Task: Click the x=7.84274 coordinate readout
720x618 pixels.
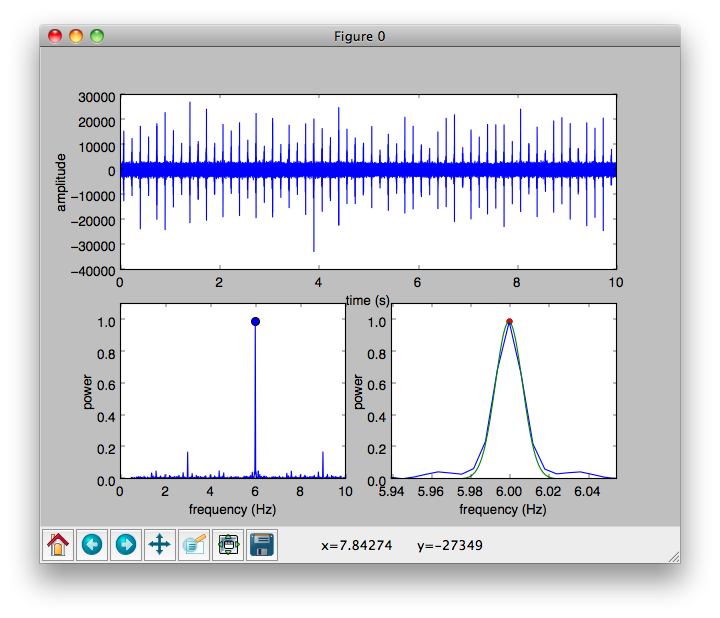Action: pyautogui.click(x=356, y=545)
